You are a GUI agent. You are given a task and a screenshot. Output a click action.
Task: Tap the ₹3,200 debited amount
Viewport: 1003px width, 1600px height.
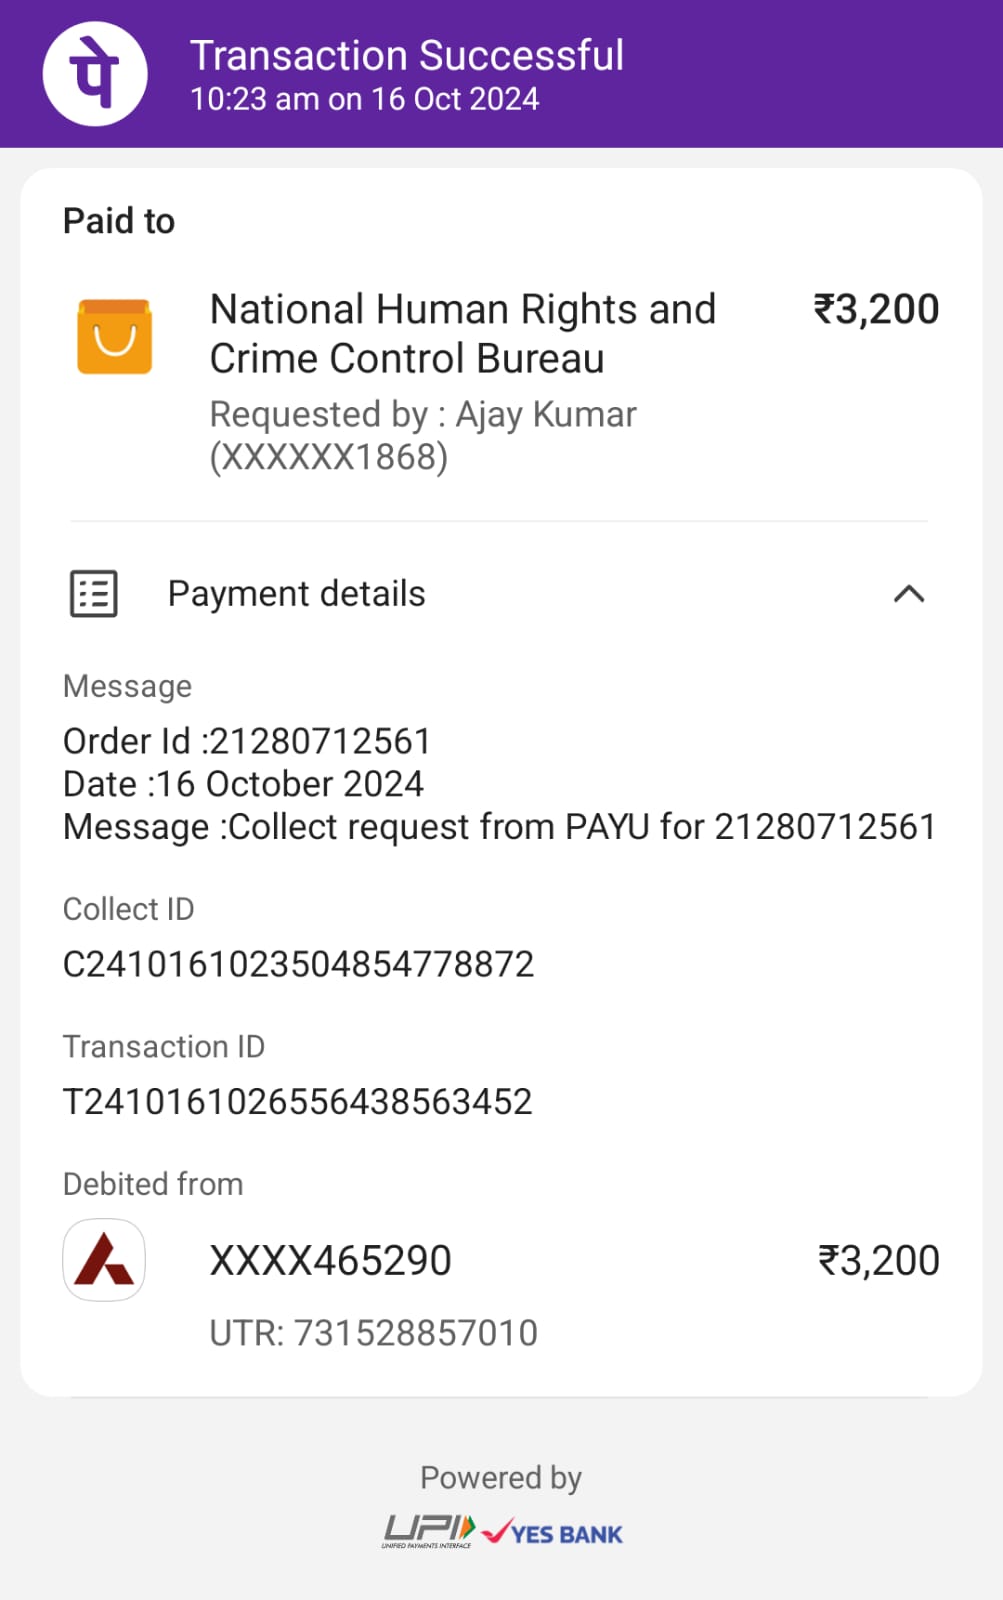coord(878,1260)
